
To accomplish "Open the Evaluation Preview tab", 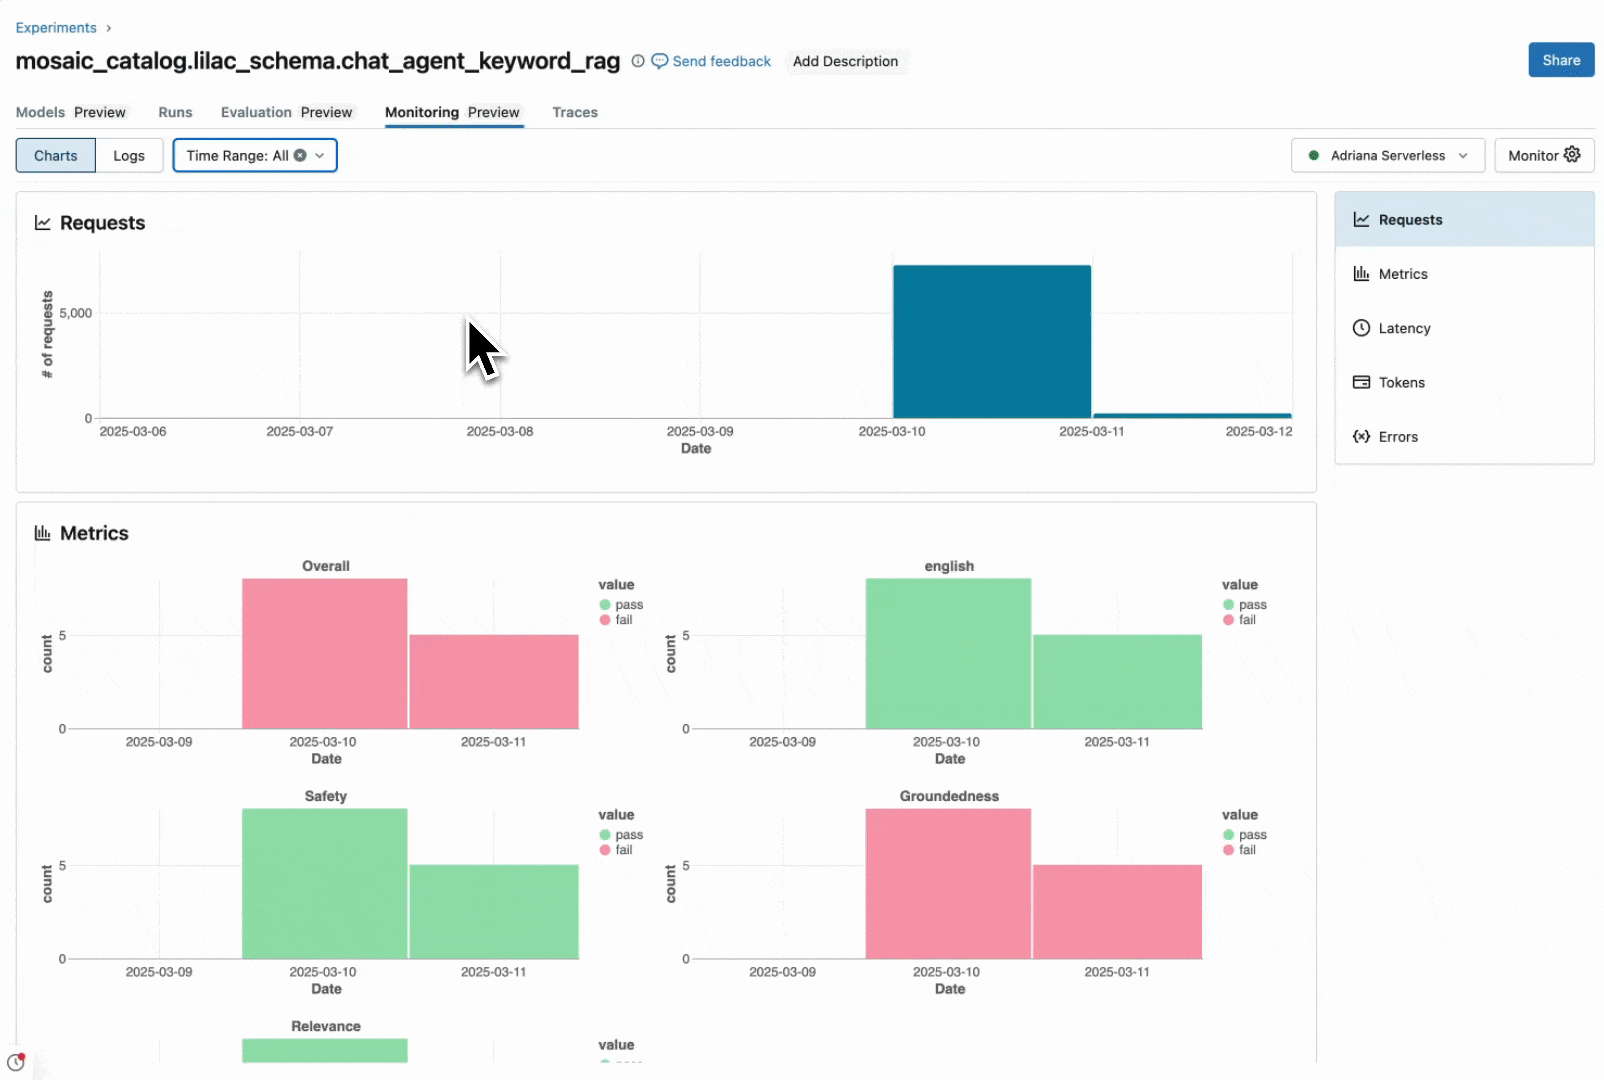I will point(287,112).
